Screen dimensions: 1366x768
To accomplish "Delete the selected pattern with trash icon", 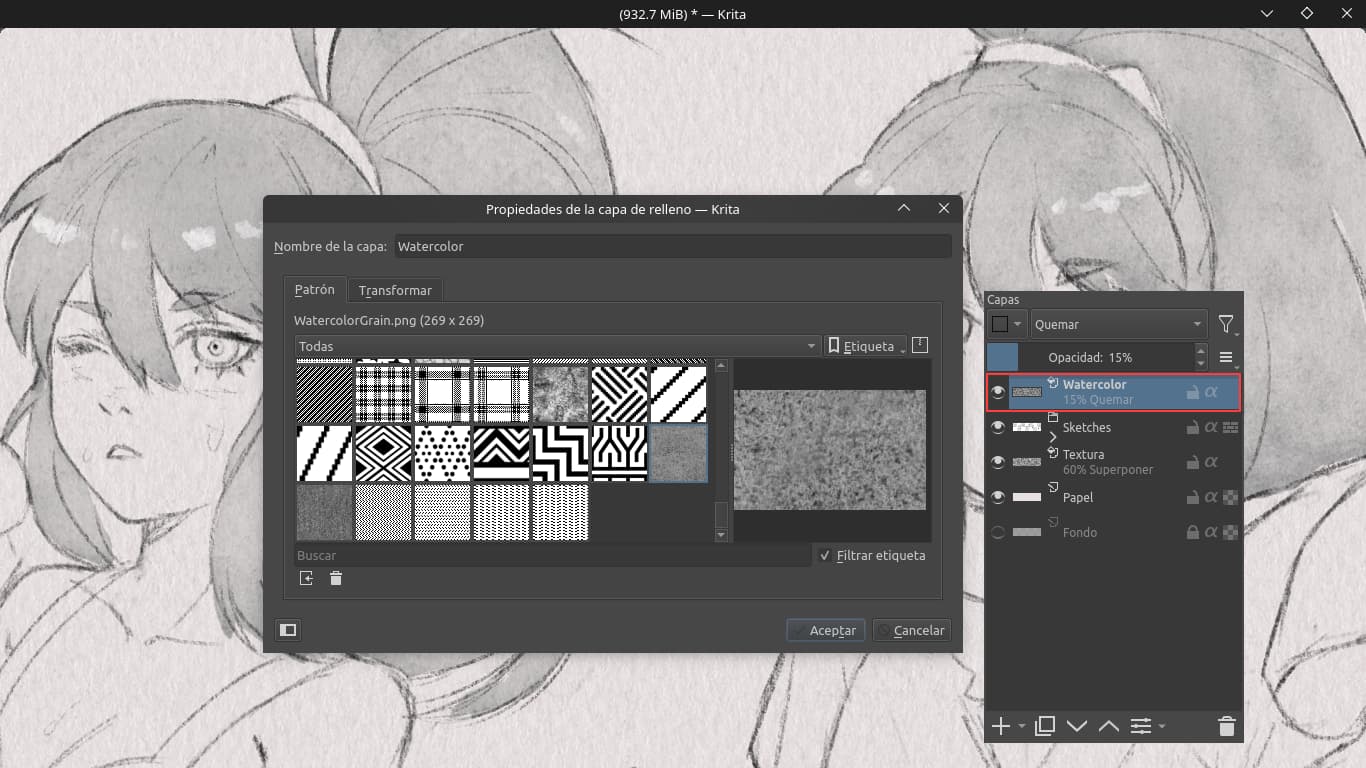I will coord(336,578).
